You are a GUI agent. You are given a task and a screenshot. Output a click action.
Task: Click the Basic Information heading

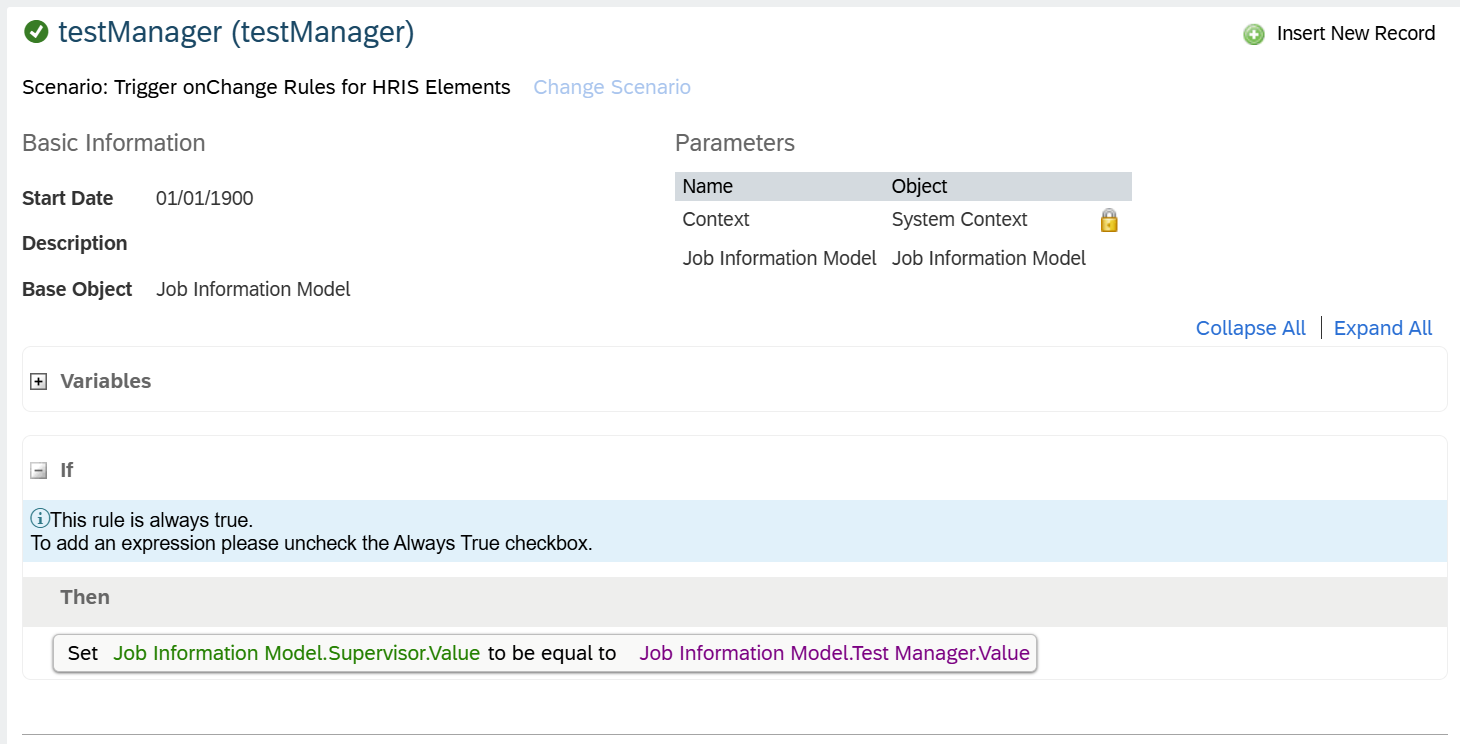(x=114, y=143)
